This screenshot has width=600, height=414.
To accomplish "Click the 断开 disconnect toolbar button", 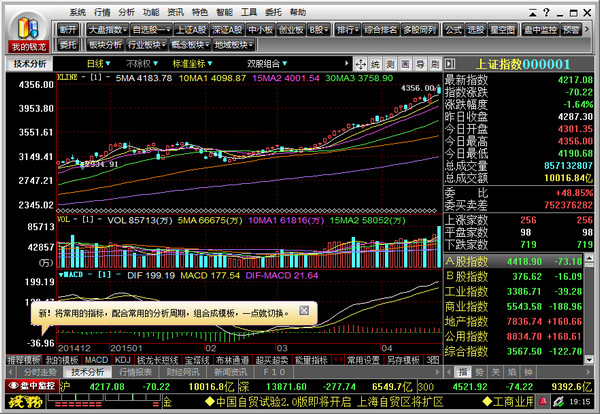I will point(68,29).
